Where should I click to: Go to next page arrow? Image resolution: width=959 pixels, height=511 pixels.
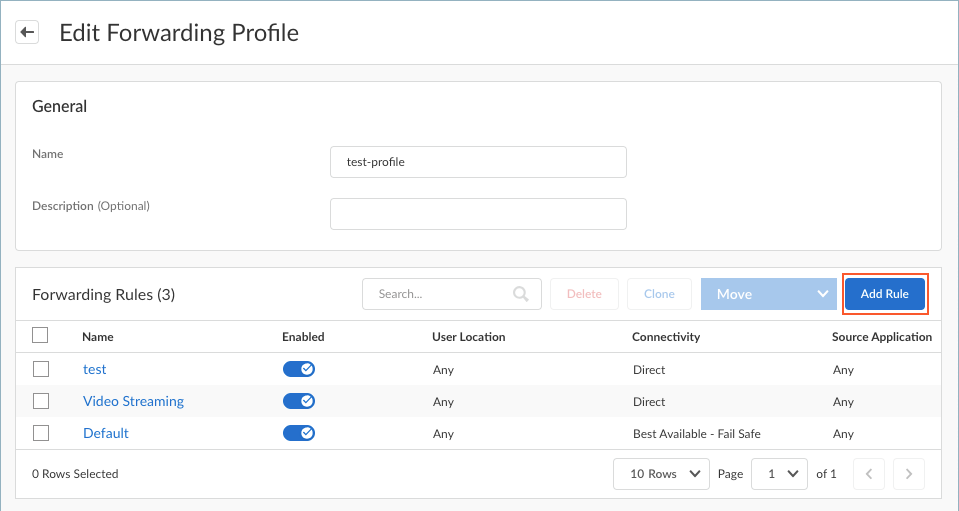[908, 474]
